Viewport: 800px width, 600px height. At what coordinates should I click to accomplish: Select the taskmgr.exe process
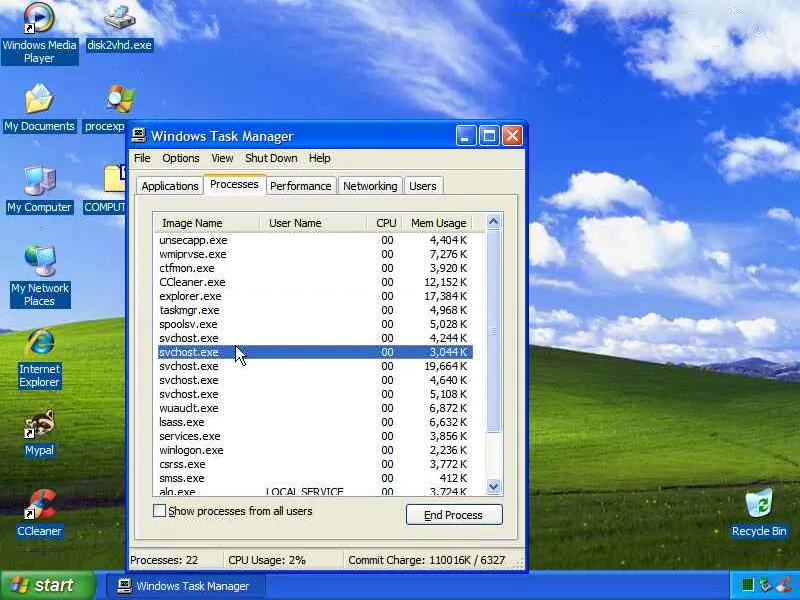click(x=315, y=310)
